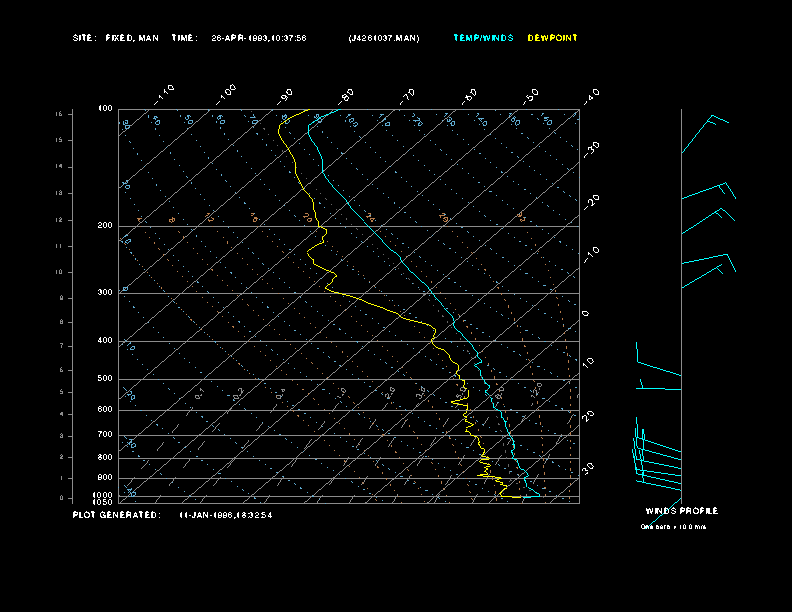This screenshot has height=612, width=792.
Task: Click the cyan TEMP/WINDS legend label
Action: [483, 38]
